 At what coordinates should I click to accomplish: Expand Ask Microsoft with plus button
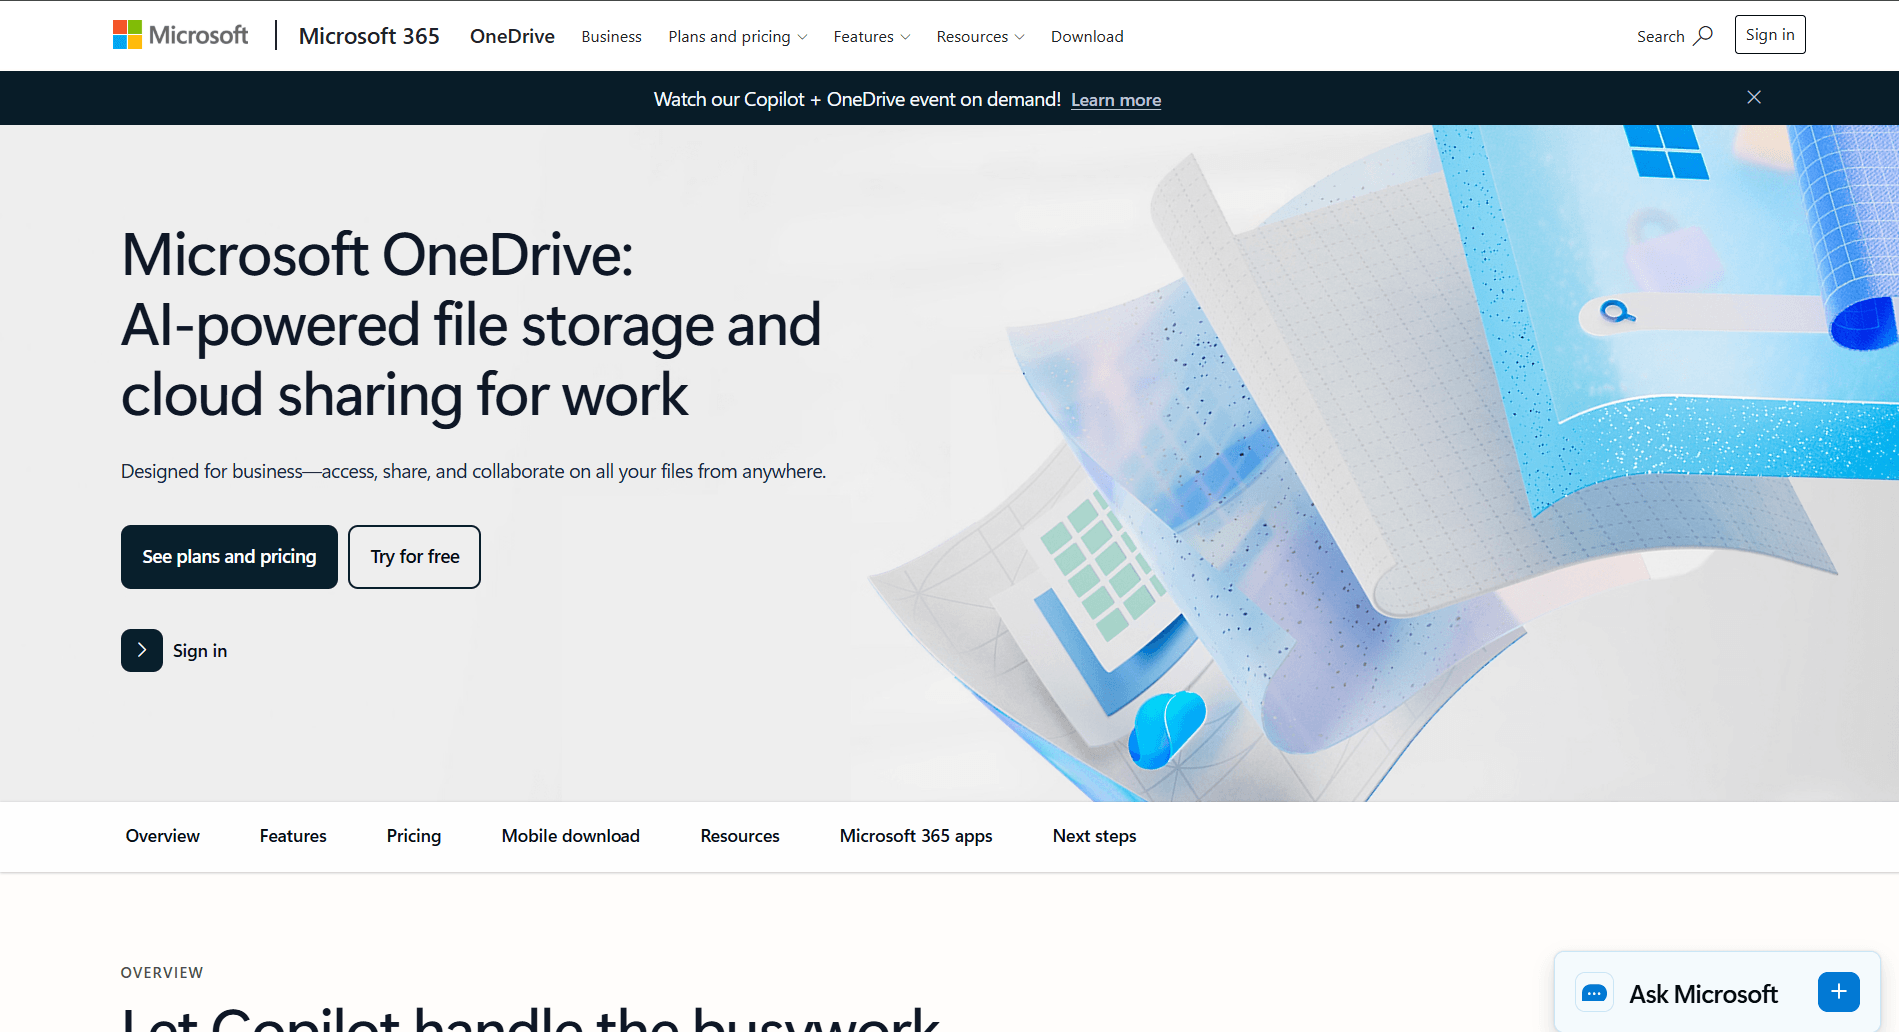(x=1838, y=992)
